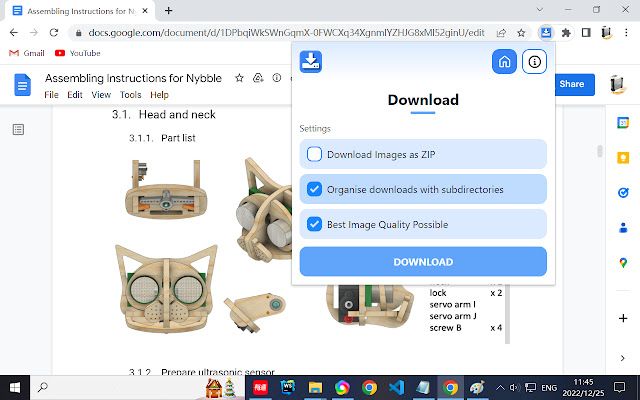Open Chrome profile avatar in toolbar
Image resolution: width=640 pixels, height=400 pixels.
pyautogui.click(x=607, y=33)
